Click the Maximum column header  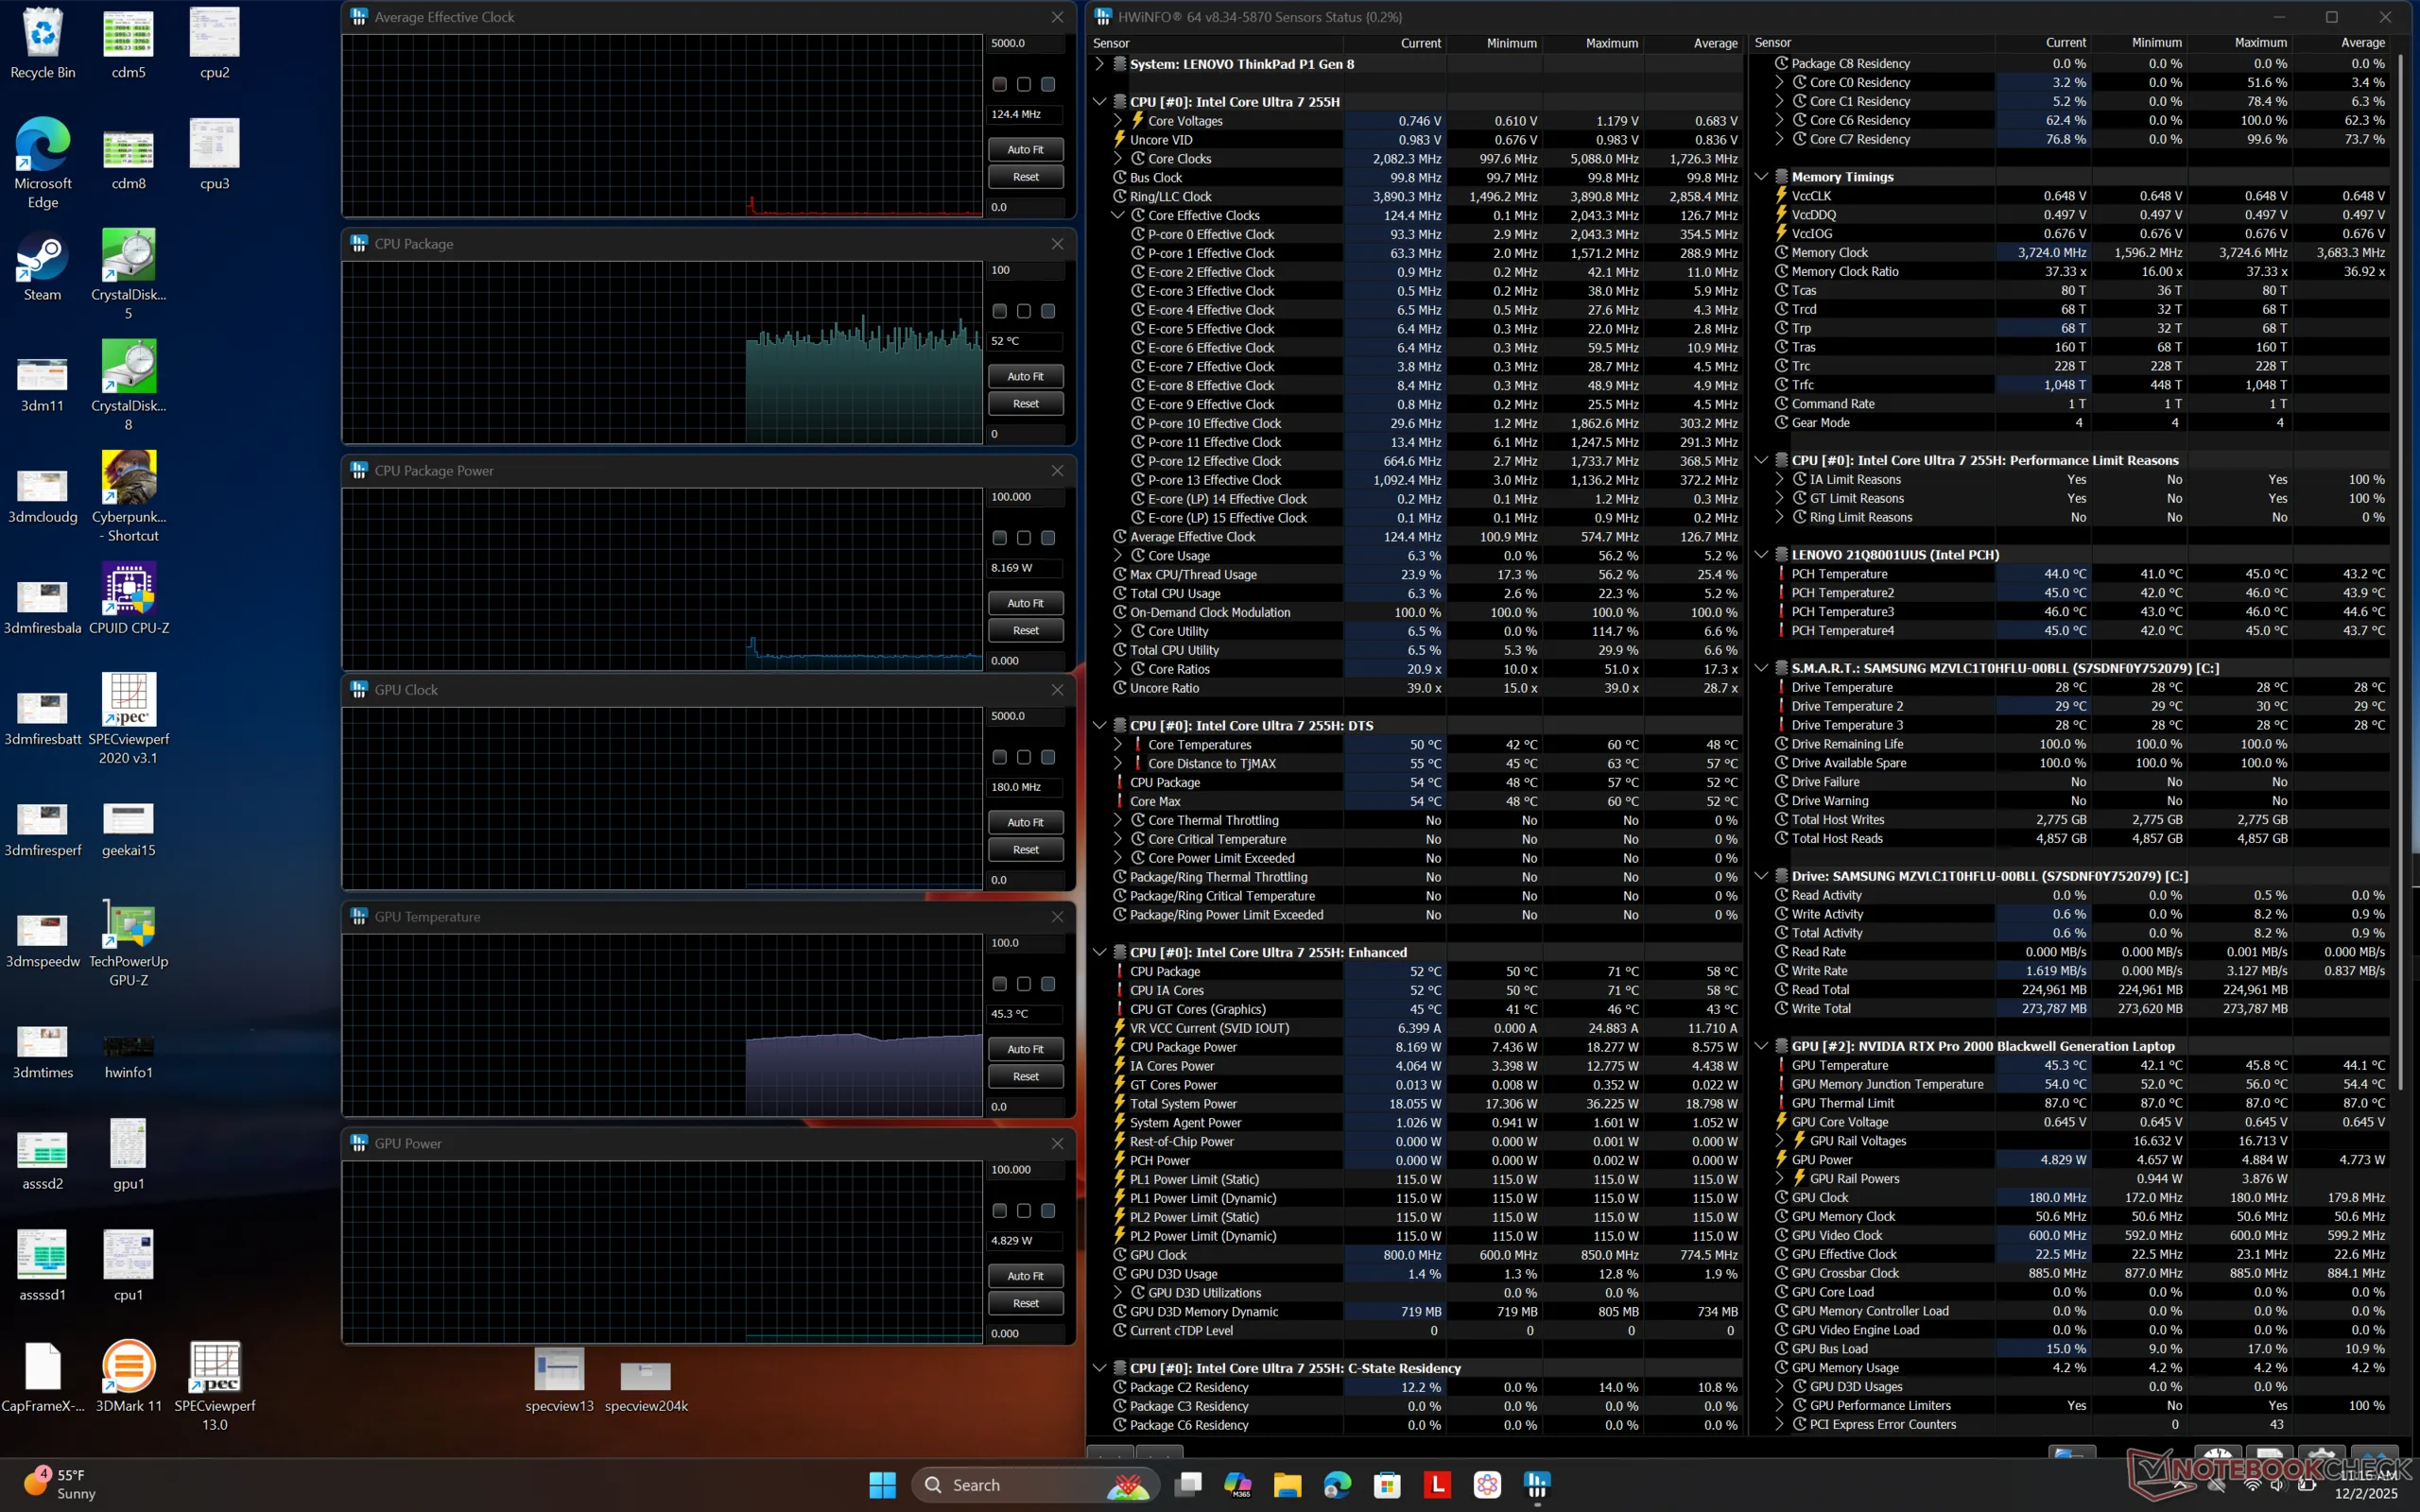point(1611,43)
